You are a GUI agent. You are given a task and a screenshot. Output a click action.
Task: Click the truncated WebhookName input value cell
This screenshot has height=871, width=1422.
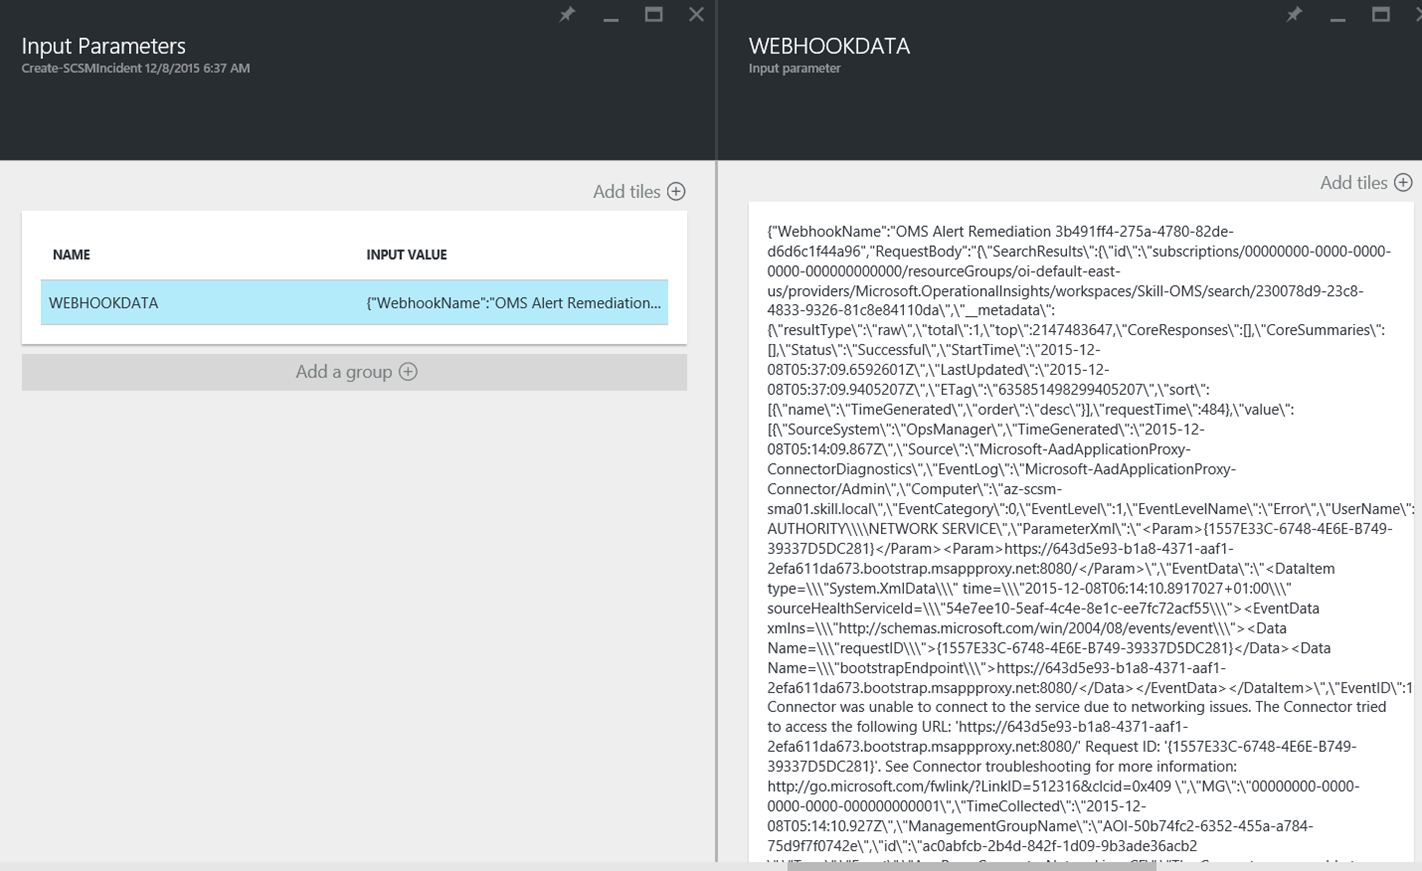tap(513, 303)
